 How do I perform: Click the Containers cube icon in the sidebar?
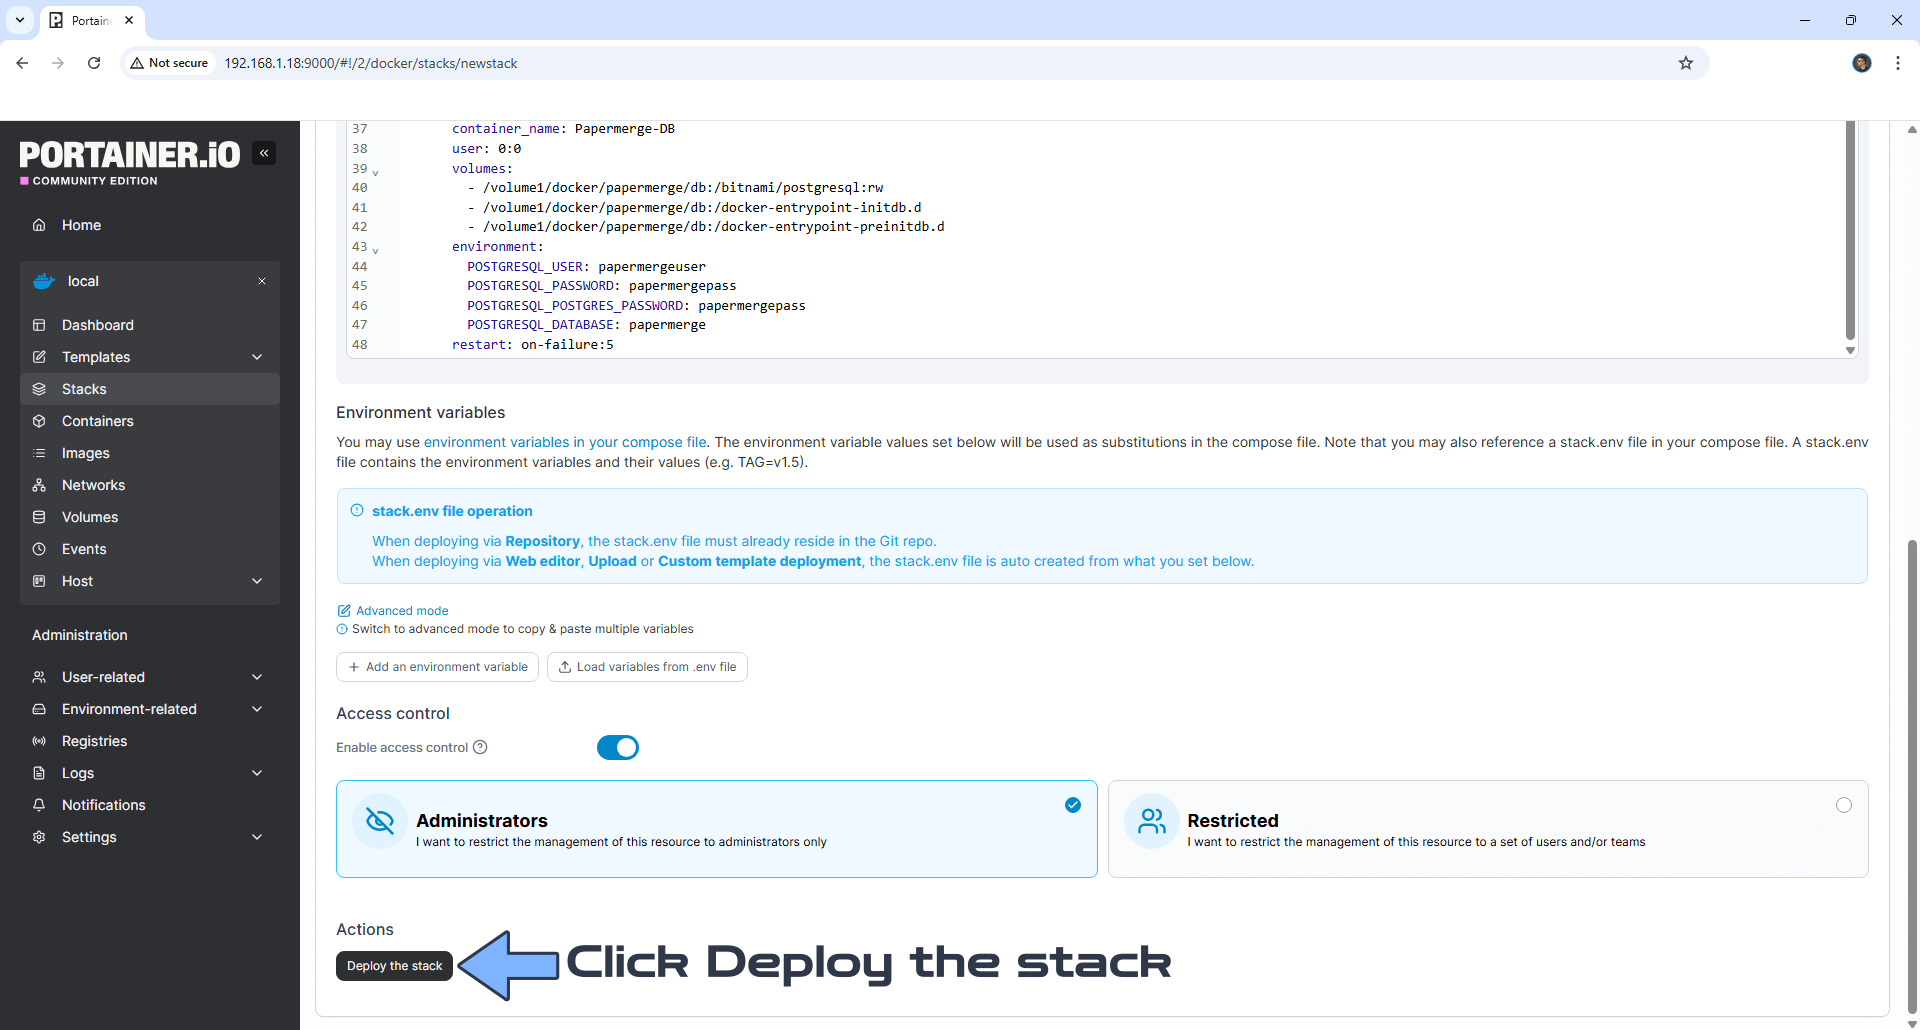[39, 421]
